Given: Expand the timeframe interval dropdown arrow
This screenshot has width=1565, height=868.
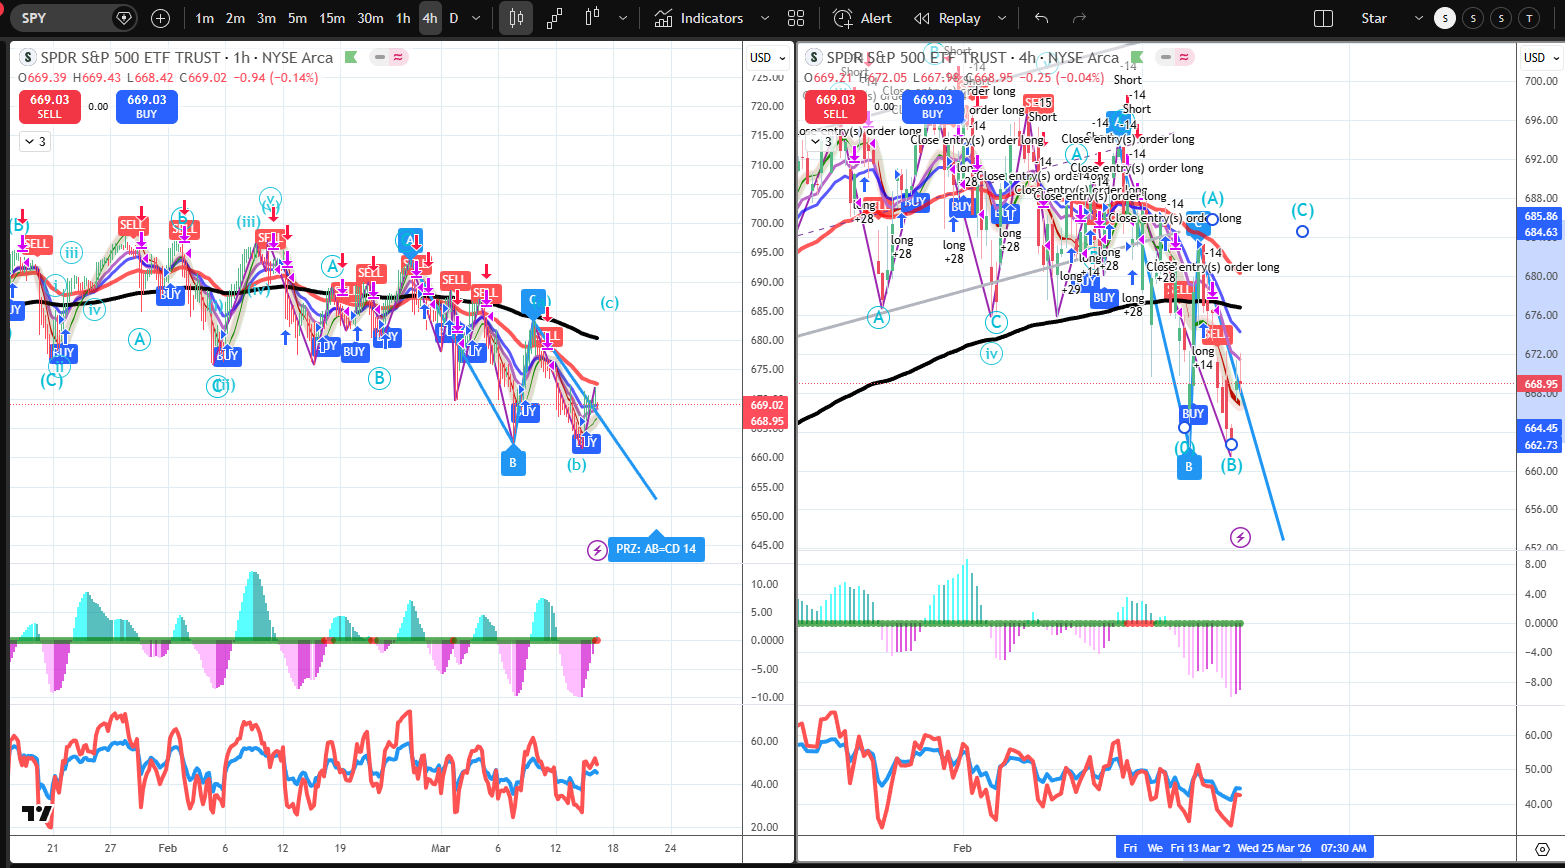Looking at the screenshot, I should [478, 18].
